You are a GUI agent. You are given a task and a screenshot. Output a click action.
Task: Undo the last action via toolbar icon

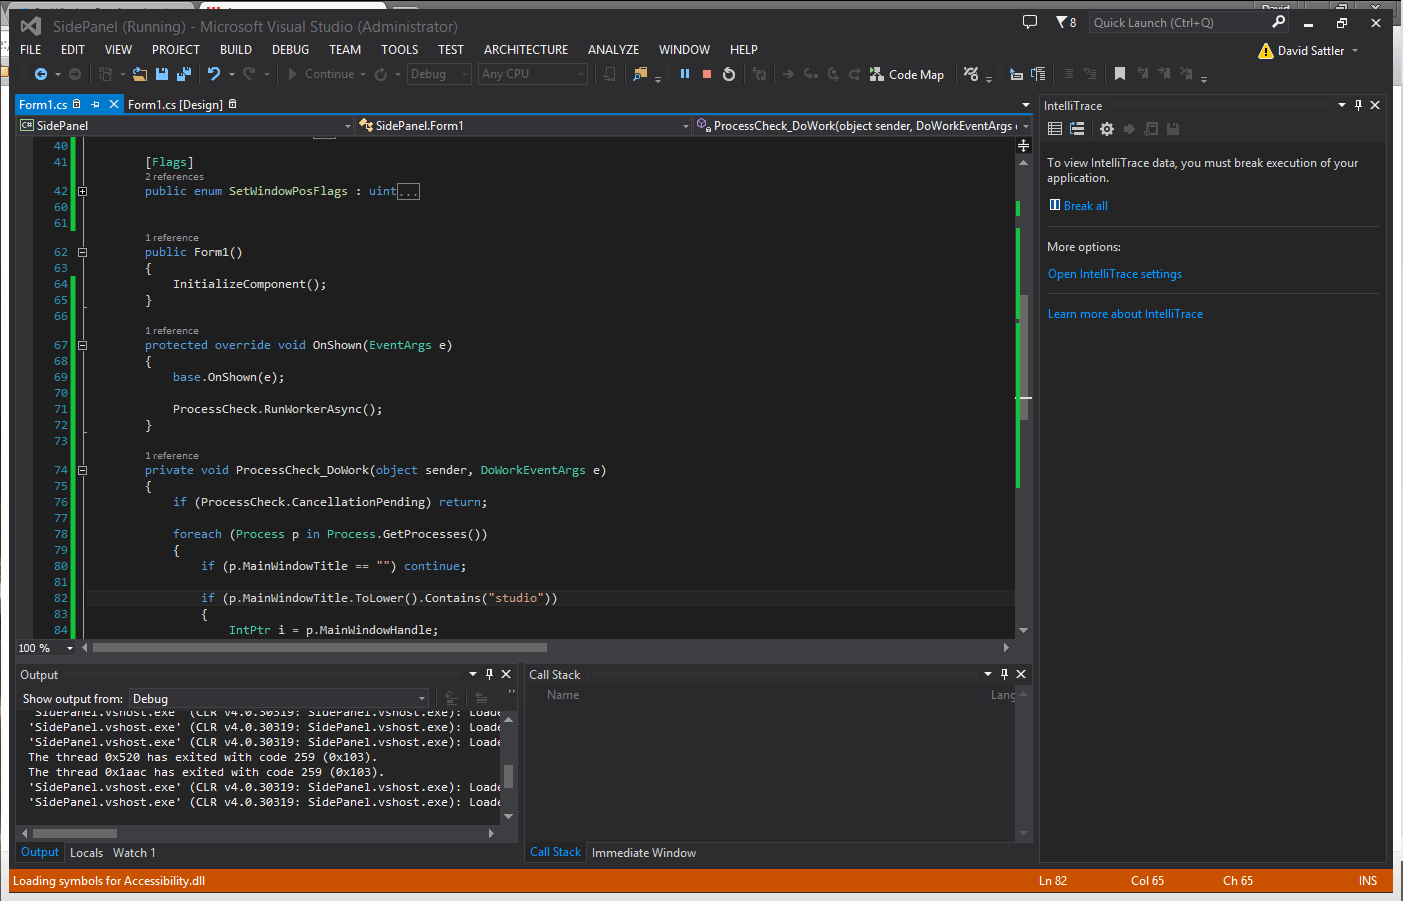point(214,74)
